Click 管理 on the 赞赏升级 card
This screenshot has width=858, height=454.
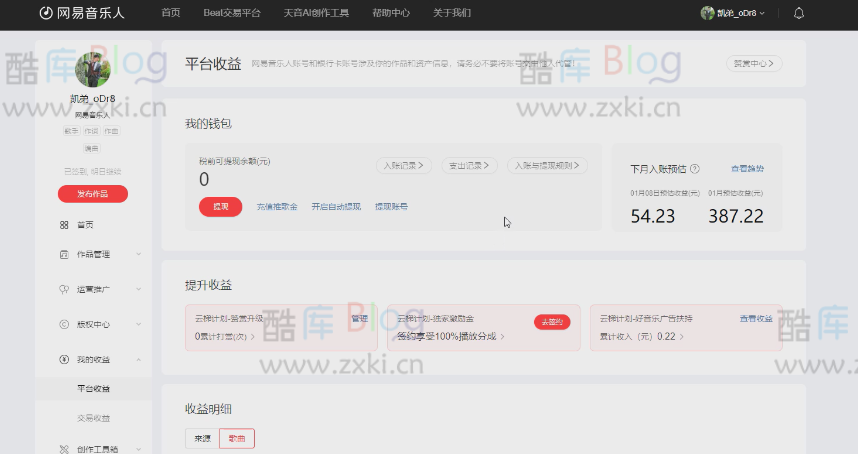click(360, 318)
